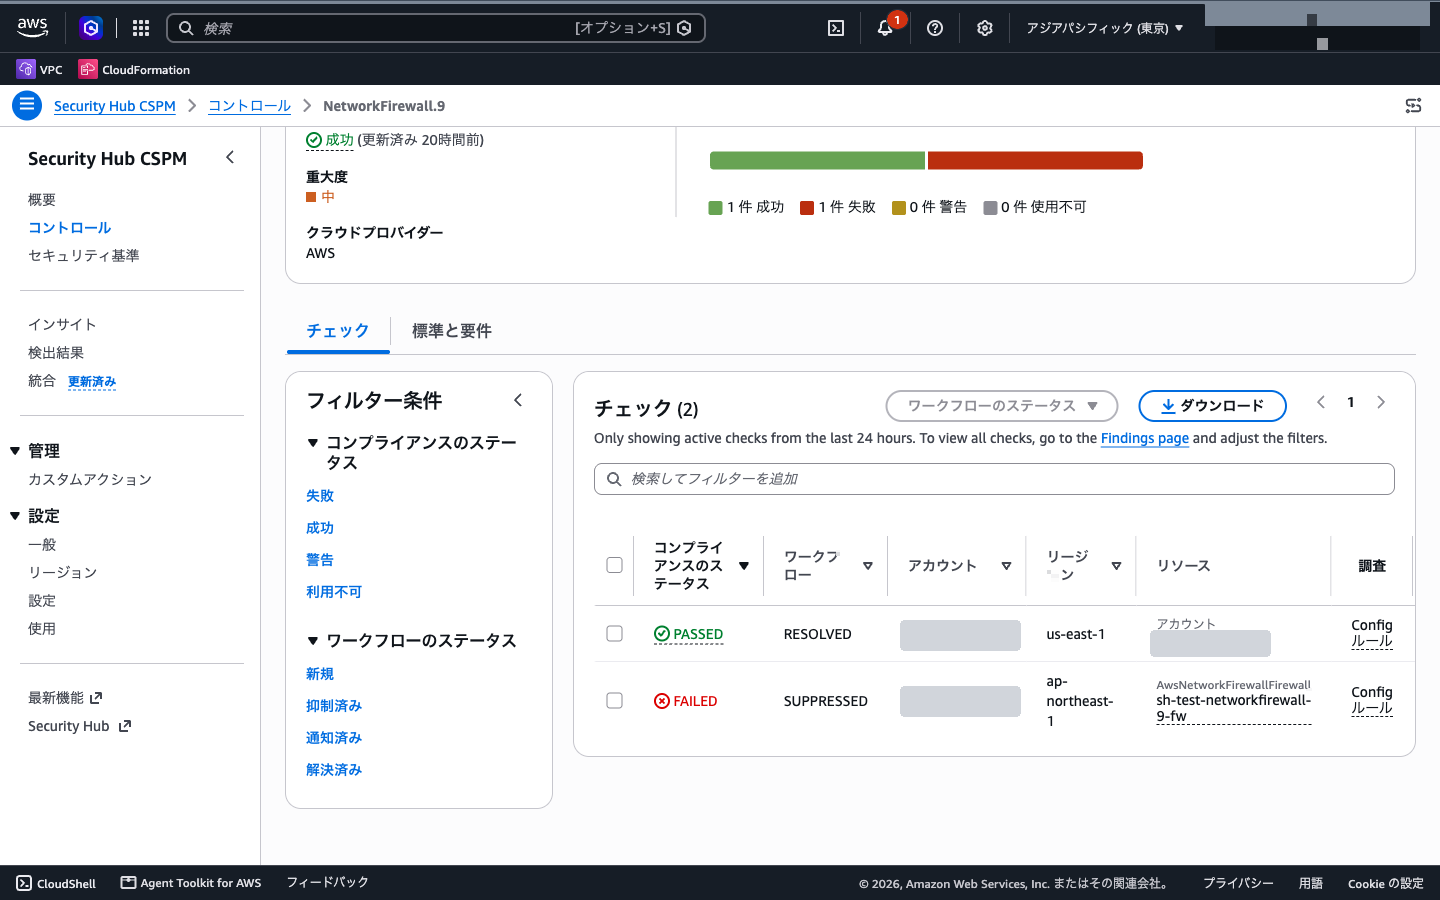Viewport: 1440px width, 900px height.
Task: Collapse the 管理 sidebar section
Action: (x=15, y=451)
